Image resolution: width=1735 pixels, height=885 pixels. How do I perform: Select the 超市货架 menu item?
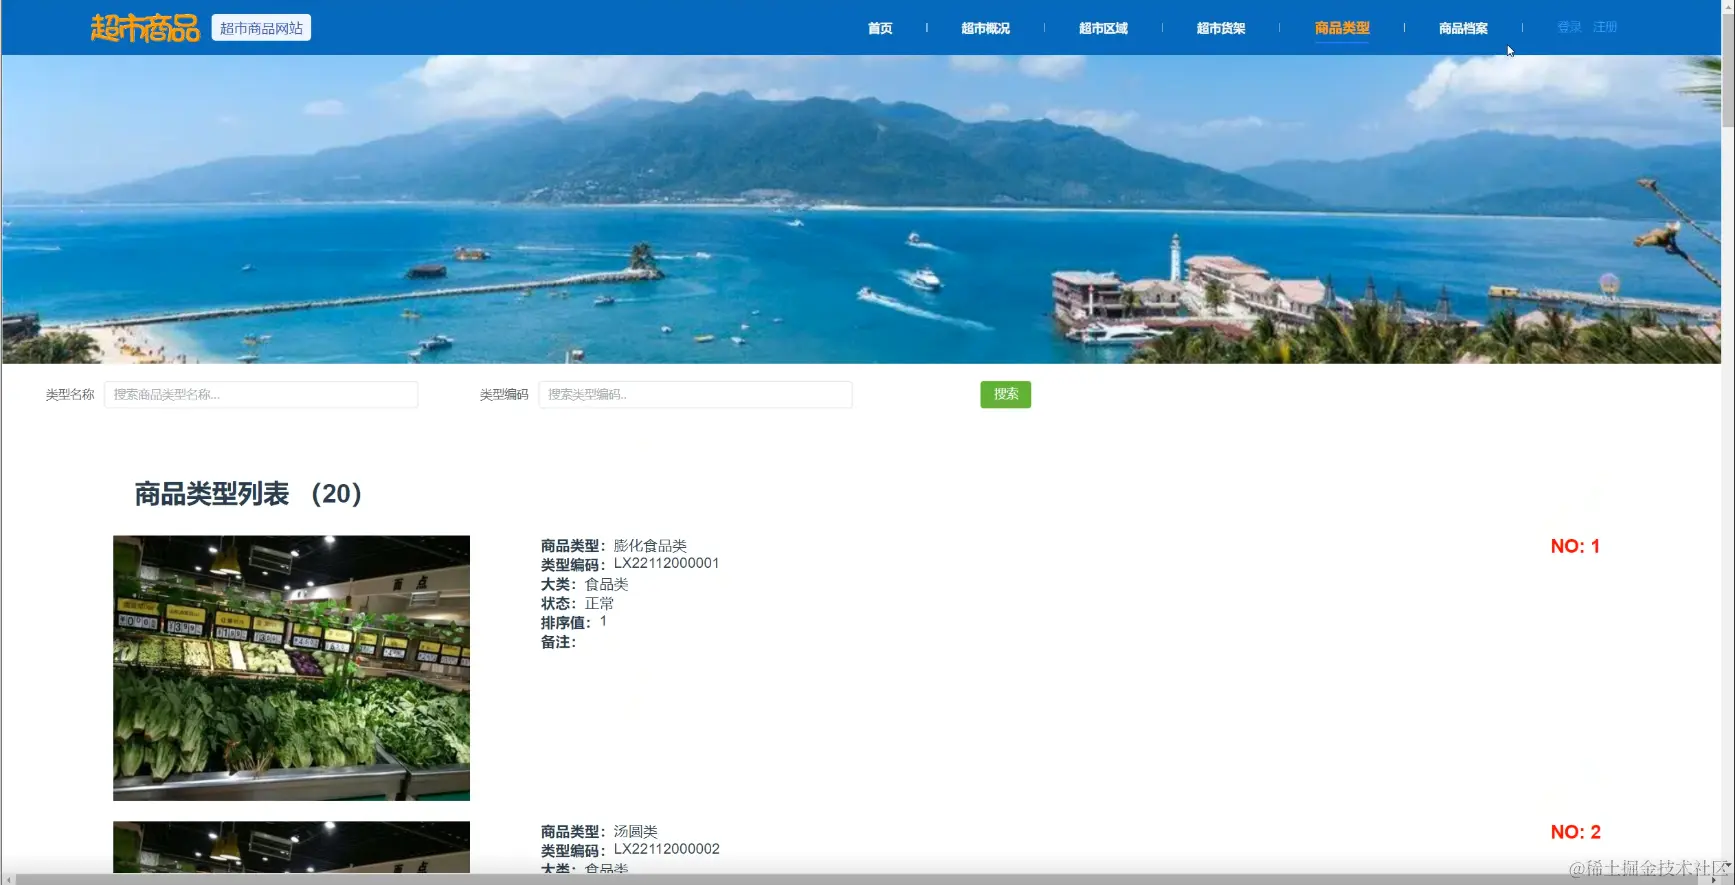[1221, 28]
